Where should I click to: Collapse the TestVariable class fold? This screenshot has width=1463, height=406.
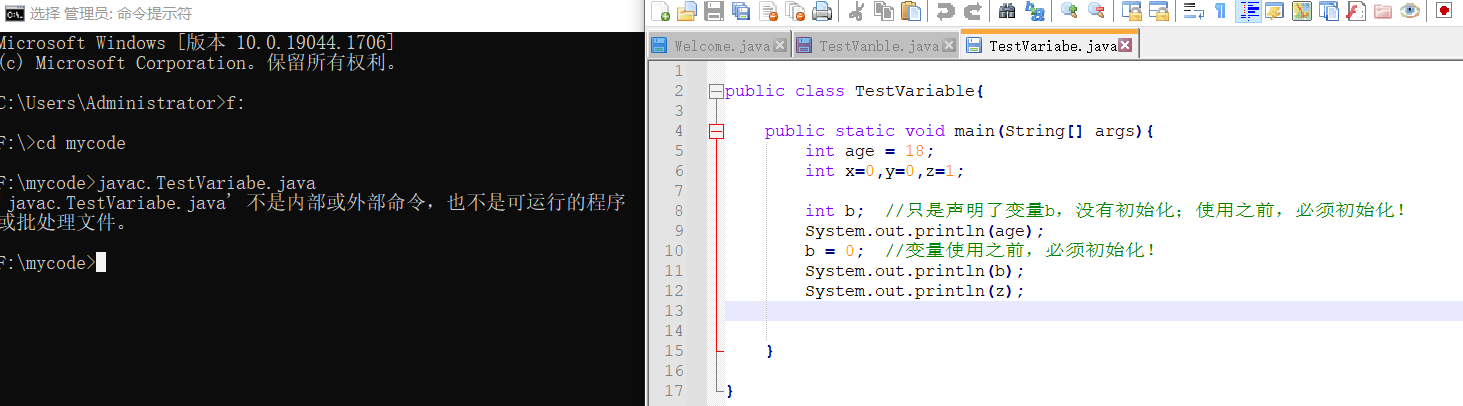click(x=715, y=91)
